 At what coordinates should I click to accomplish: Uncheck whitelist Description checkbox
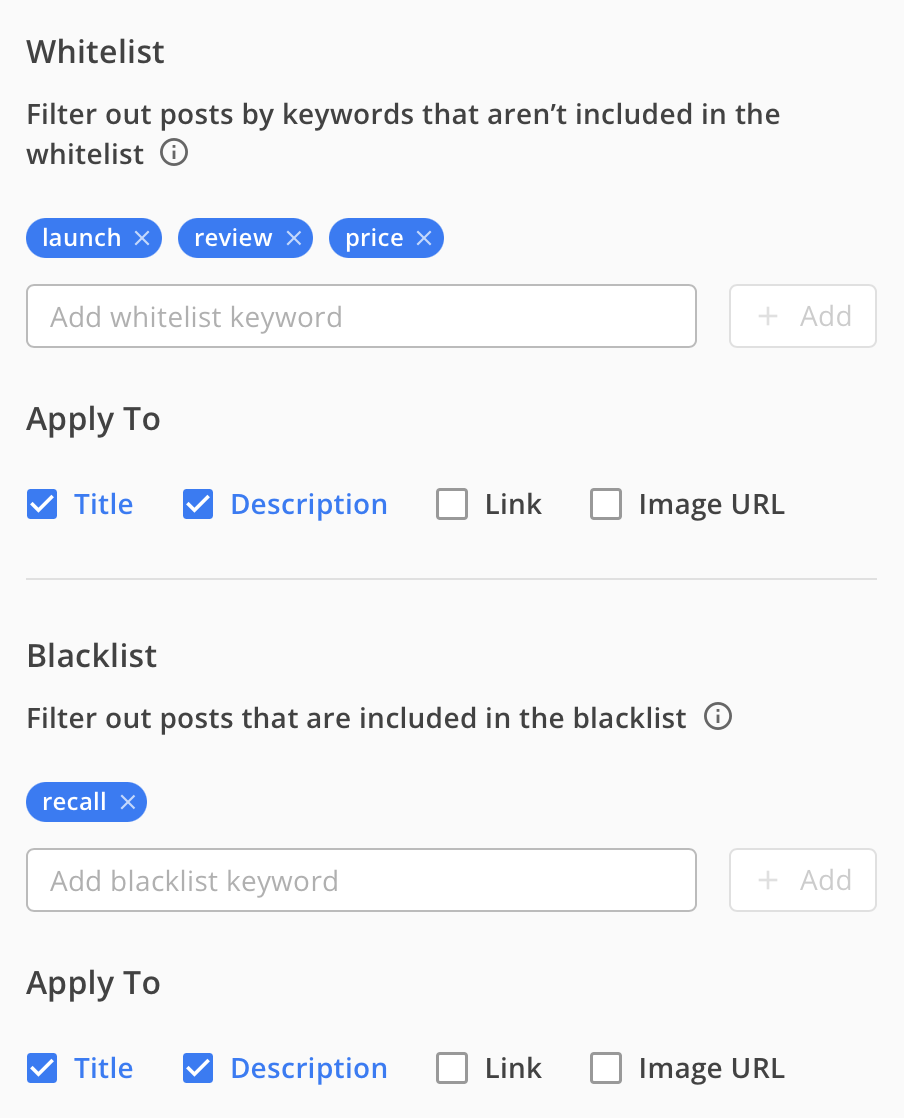(197, 504)
